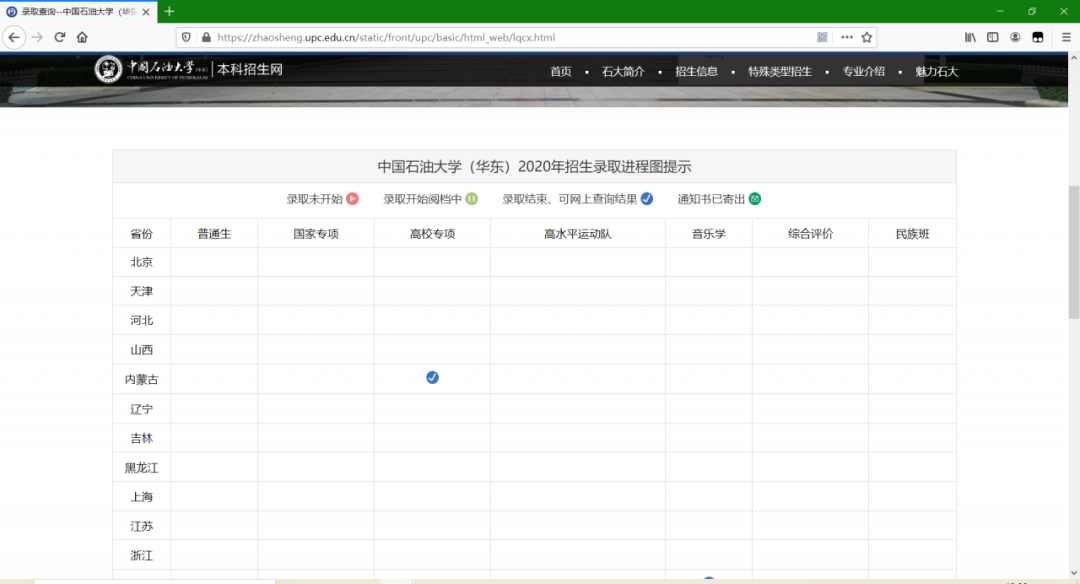Bookmark this page with the star icon
The height and width of the screenshot is (584, 1080).
point(867,37)
